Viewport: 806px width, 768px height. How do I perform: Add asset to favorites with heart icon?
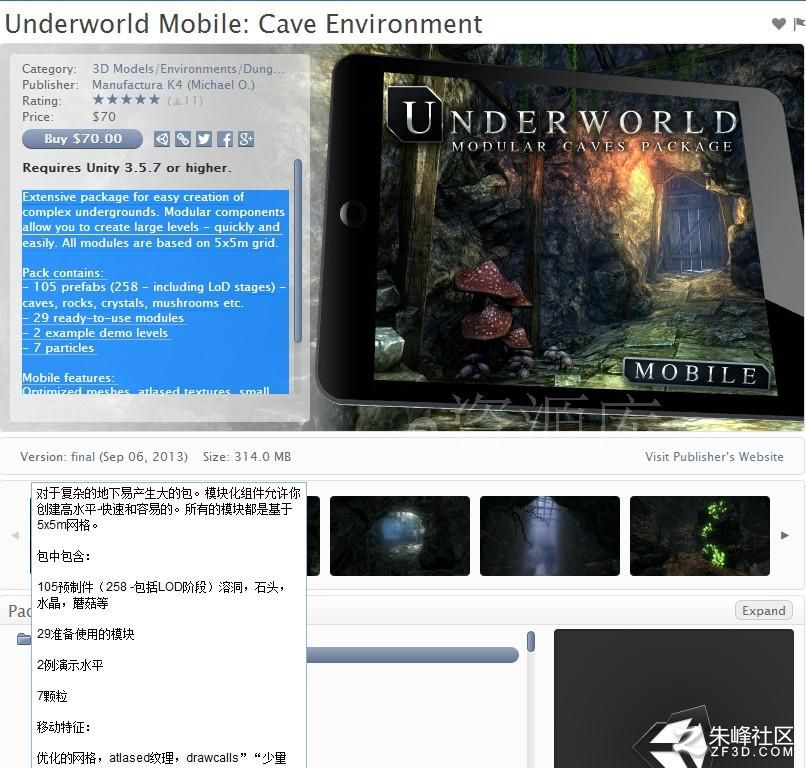(778, 24)
